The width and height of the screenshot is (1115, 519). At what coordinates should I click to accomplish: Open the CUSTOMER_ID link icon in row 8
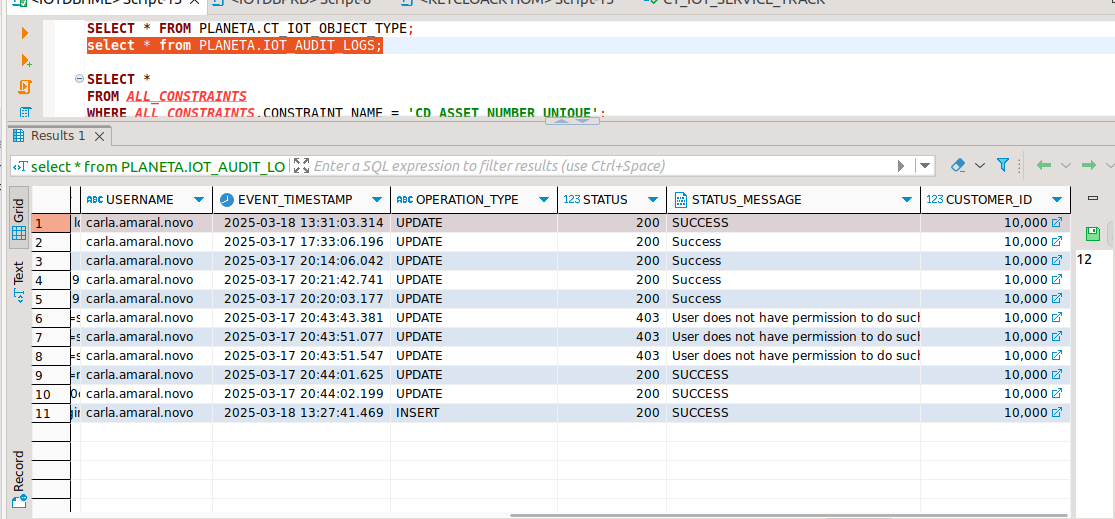(1057, 355)
